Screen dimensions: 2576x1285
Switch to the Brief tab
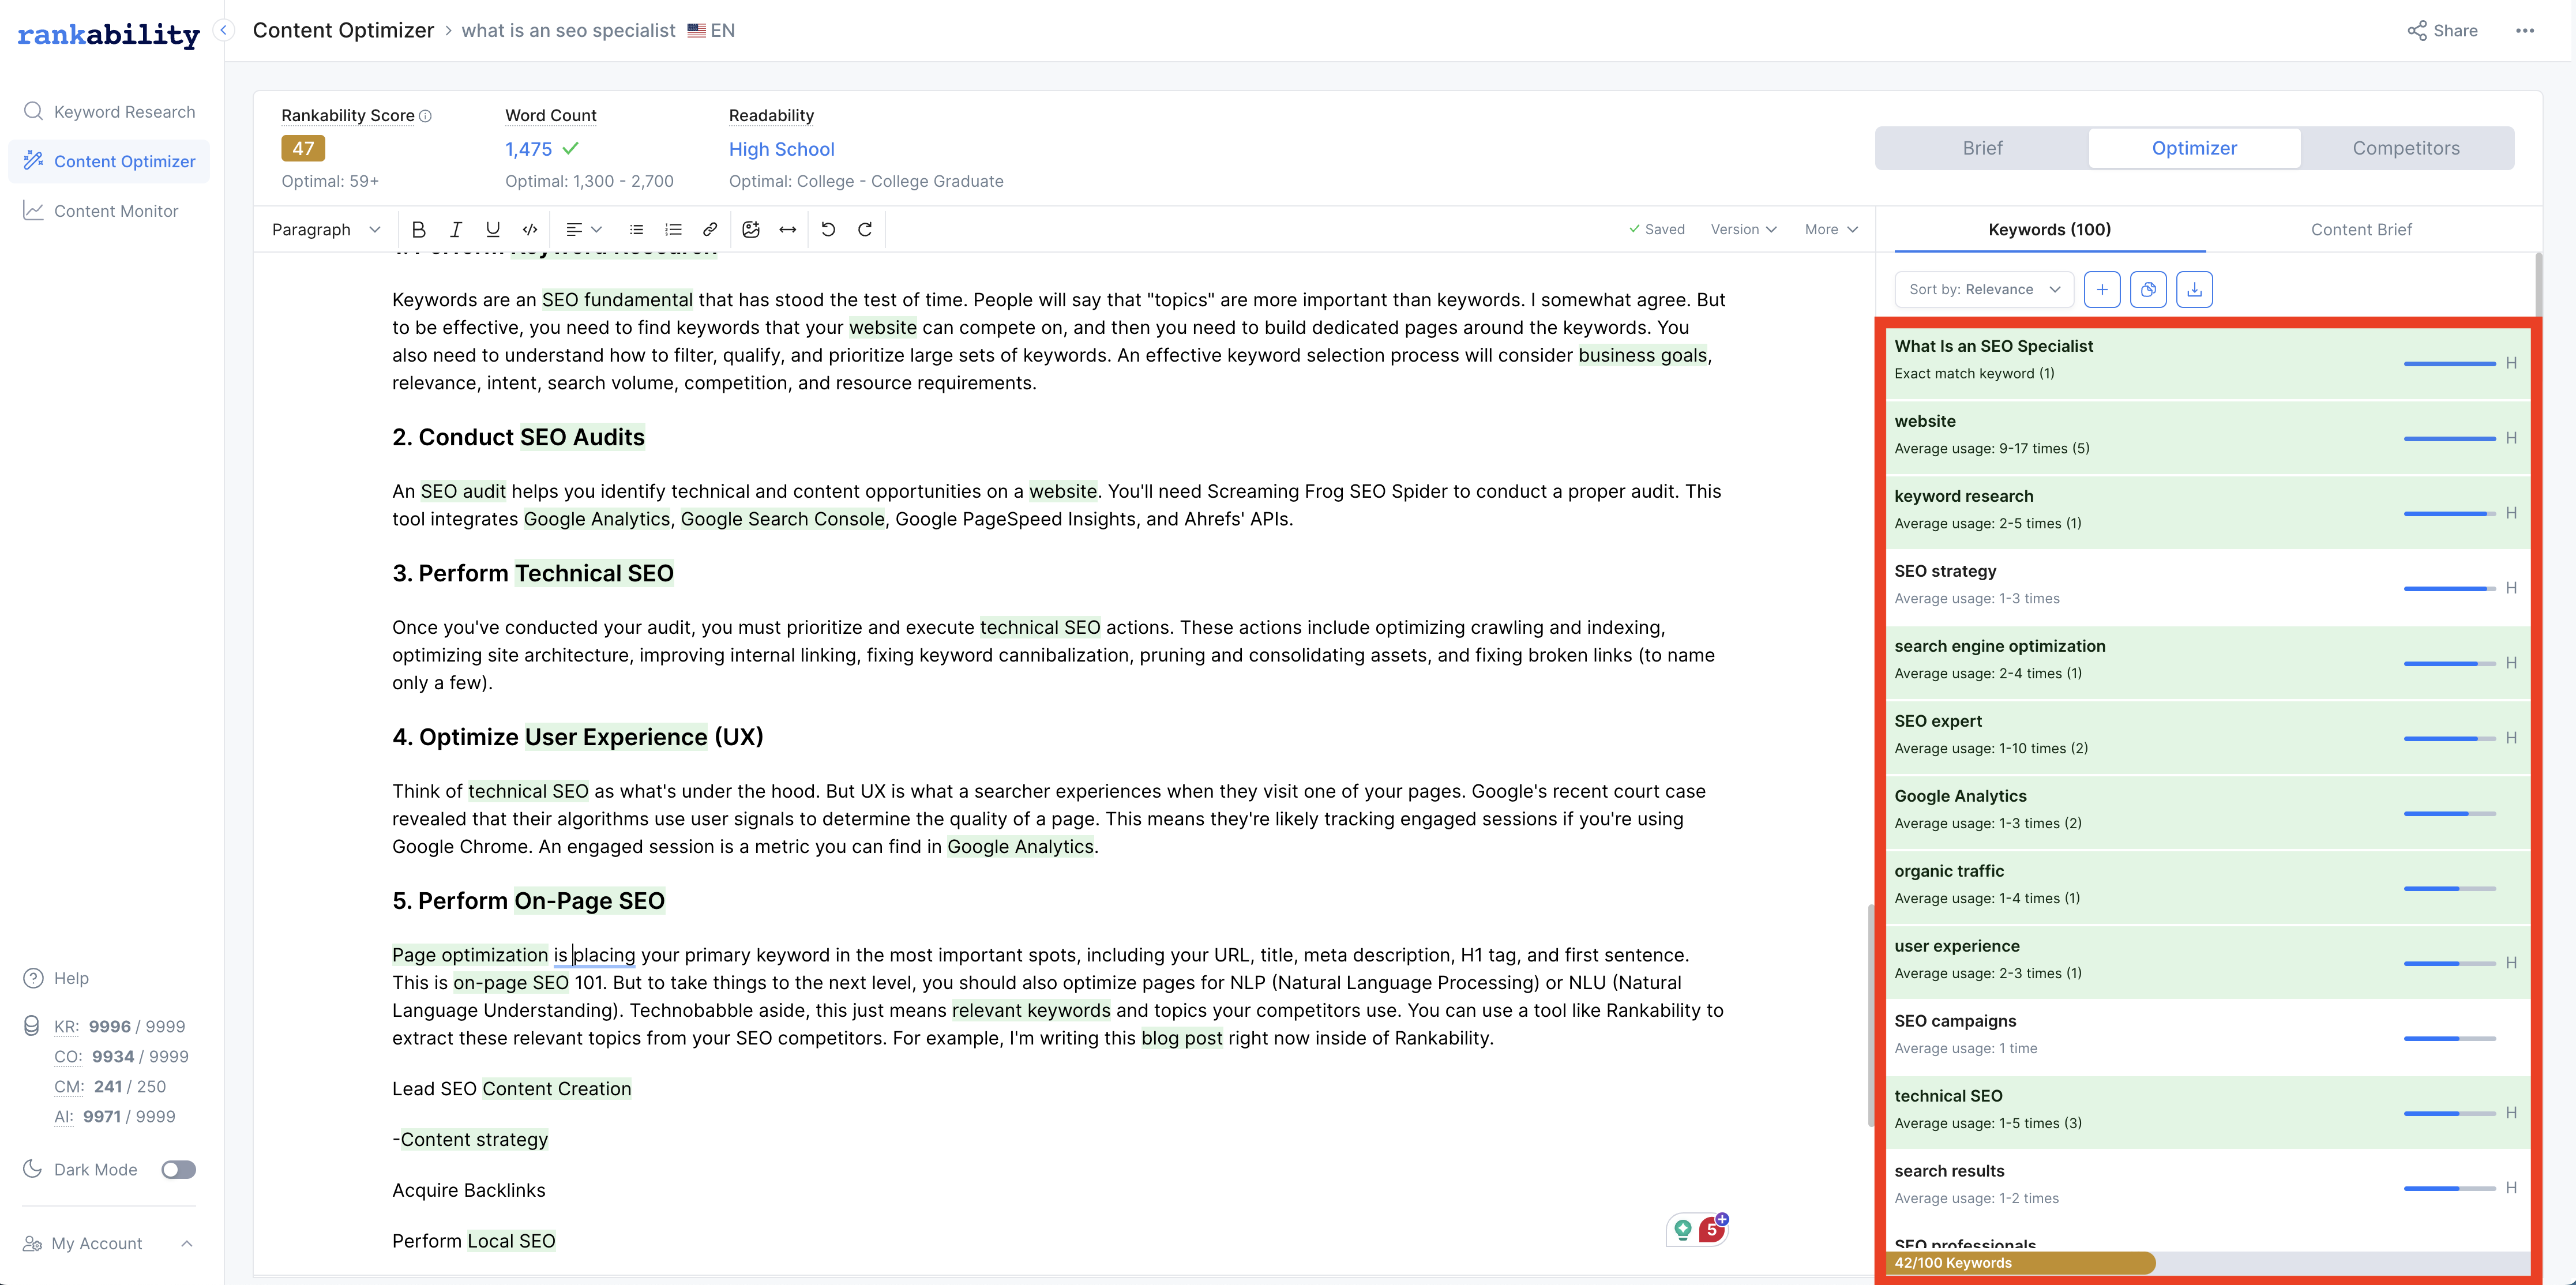click(x=1982, y=148)
